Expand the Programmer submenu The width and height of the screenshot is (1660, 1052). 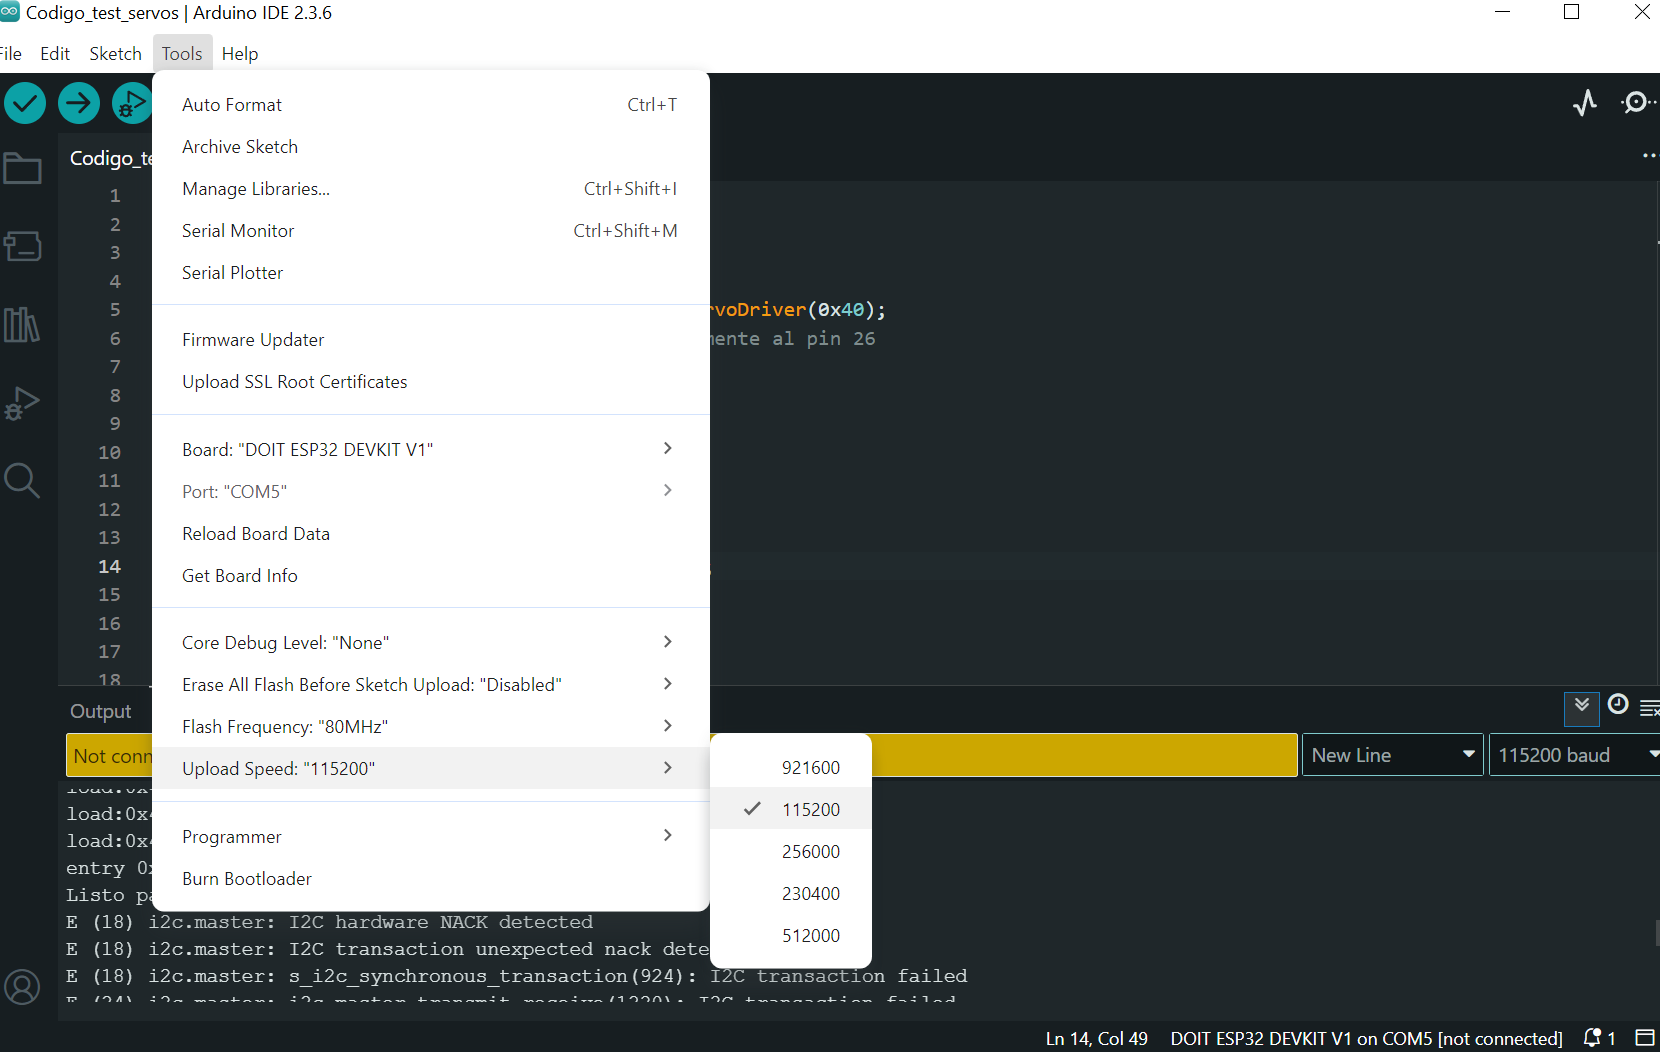click(x=431, y=836)
